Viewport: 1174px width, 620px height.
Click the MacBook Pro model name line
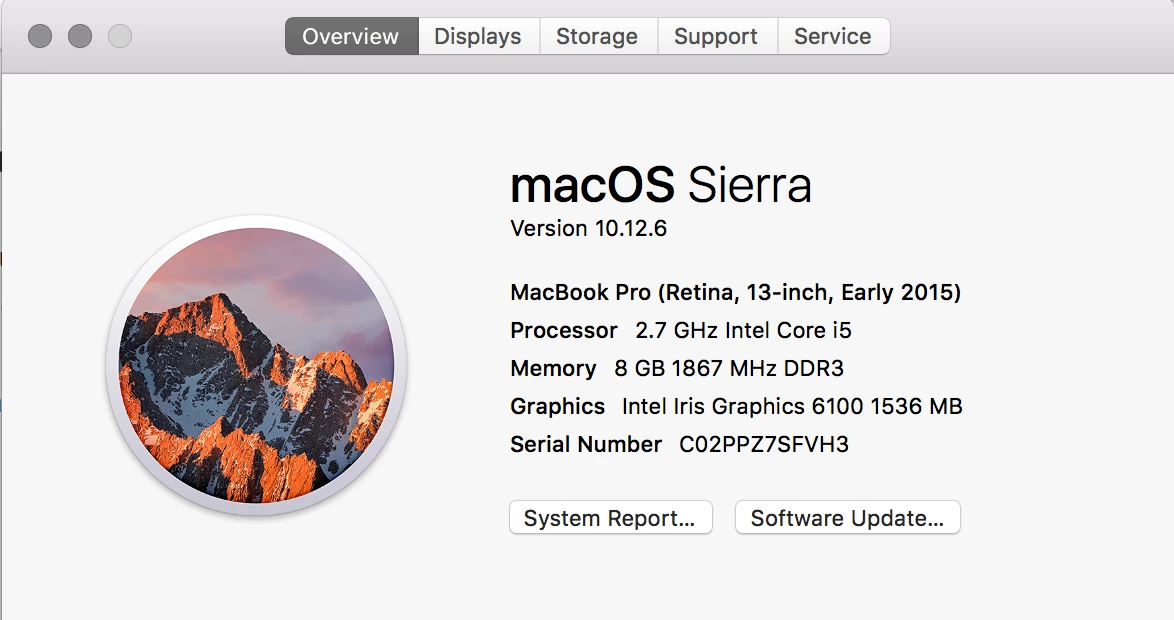pos(735,292)
